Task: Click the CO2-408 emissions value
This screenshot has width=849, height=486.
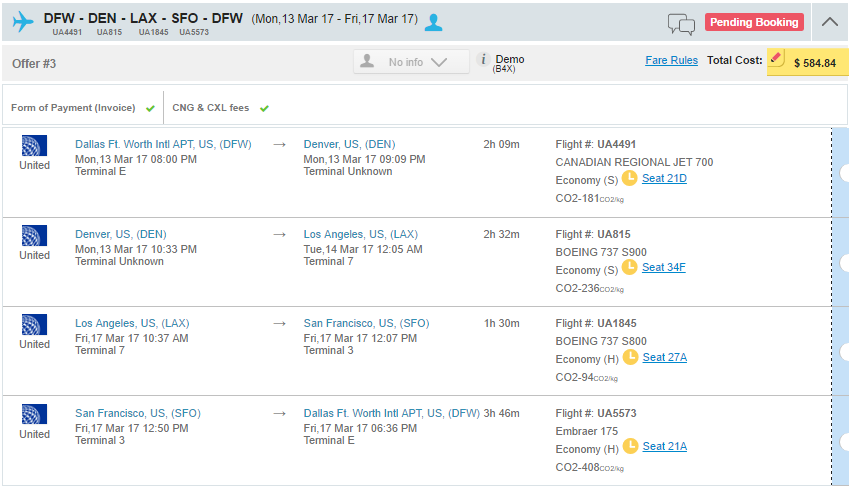Action: tap(590, 468)
